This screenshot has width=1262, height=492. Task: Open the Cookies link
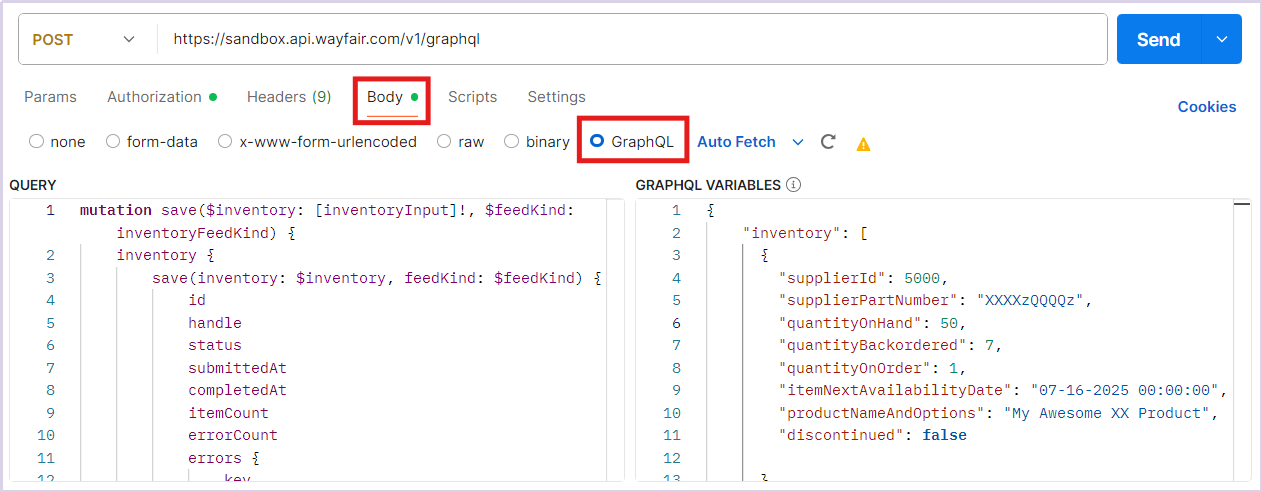[x=1206, y=107]
